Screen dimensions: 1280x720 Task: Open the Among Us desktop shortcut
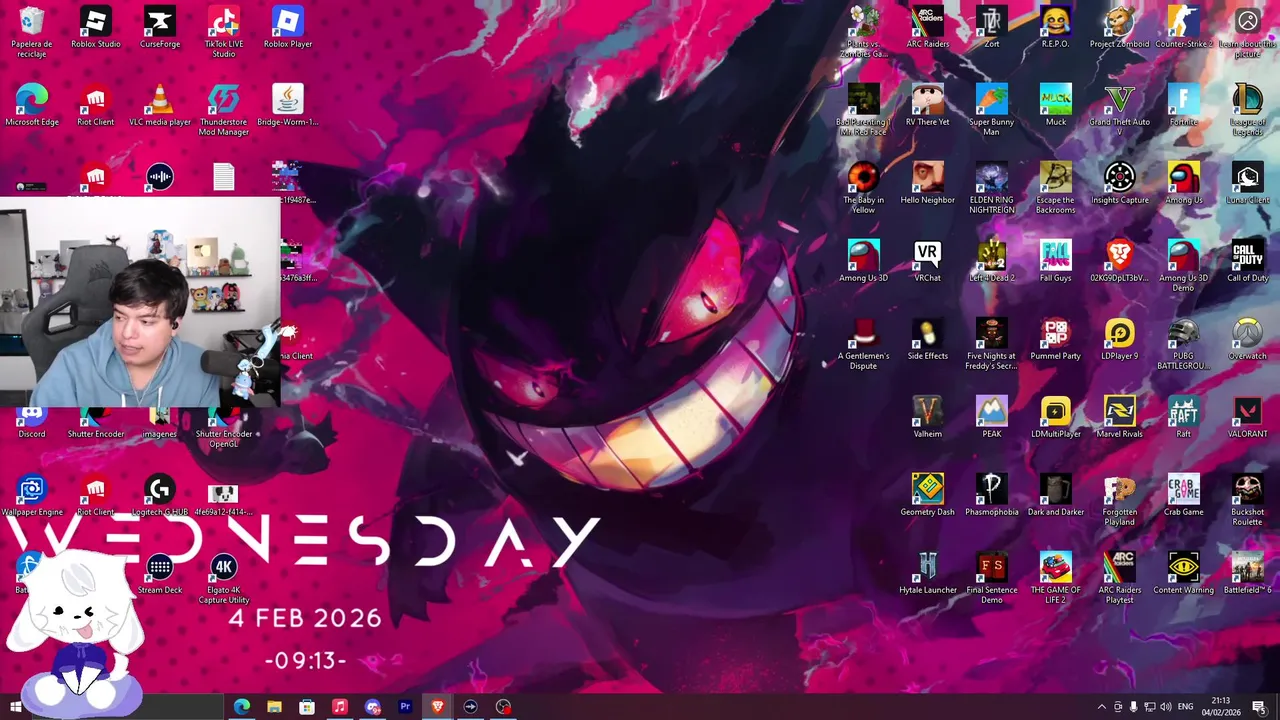point(1184,184)
